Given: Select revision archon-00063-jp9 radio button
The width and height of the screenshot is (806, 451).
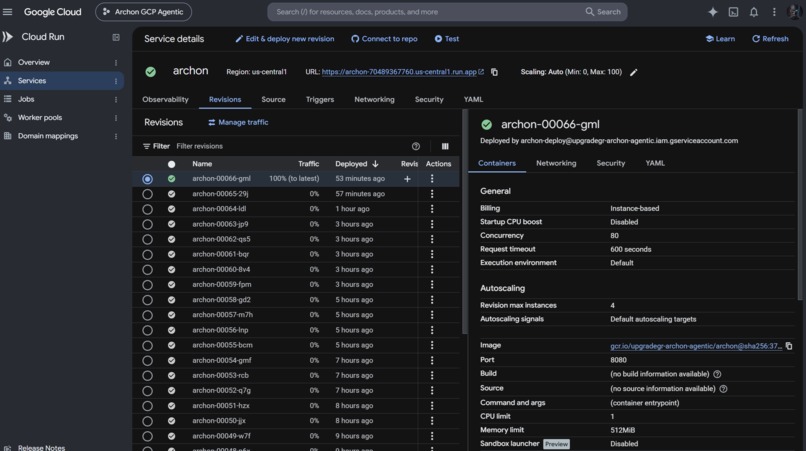Looking at the screenshot, I should pyautogui.click(x=148, y=224).
